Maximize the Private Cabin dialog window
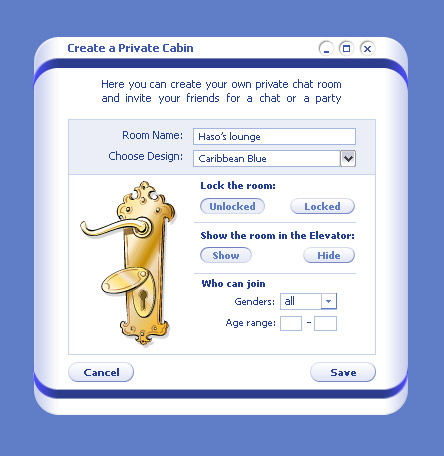The image size is (444, 456). [x=347, y=49]
